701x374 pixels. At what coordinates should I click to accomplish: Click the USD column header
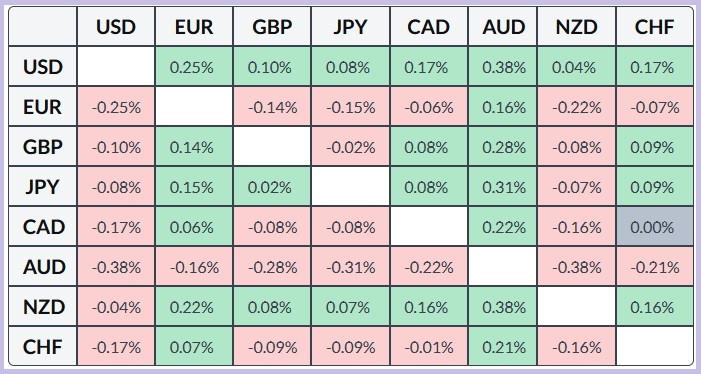click(x=116, y=27)
